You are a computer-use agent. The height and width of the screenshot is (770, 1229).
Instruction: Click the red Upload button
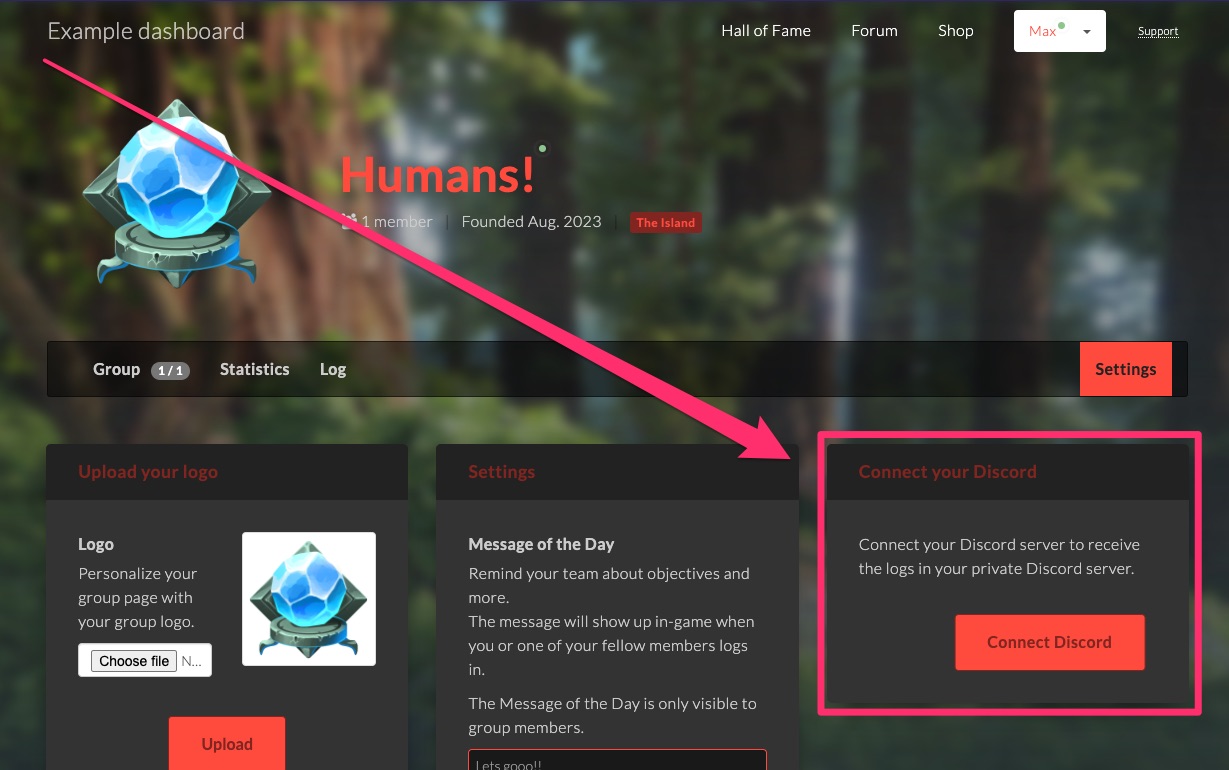pos(227,744)
